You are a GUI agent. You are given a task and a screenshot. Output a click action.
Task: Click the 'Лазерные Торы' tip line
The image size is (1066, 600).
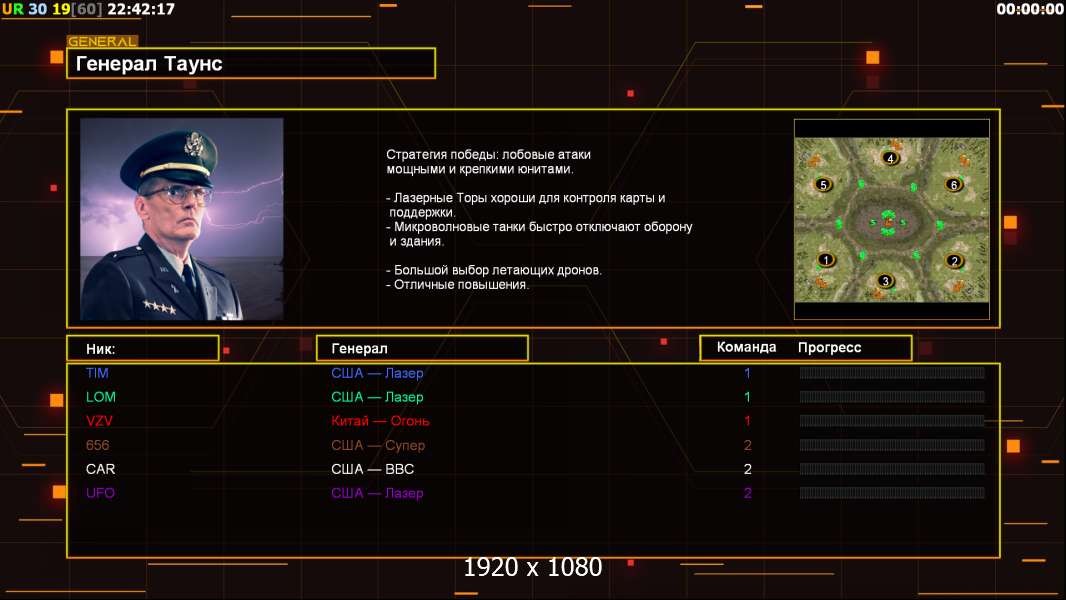click(526, 205)
